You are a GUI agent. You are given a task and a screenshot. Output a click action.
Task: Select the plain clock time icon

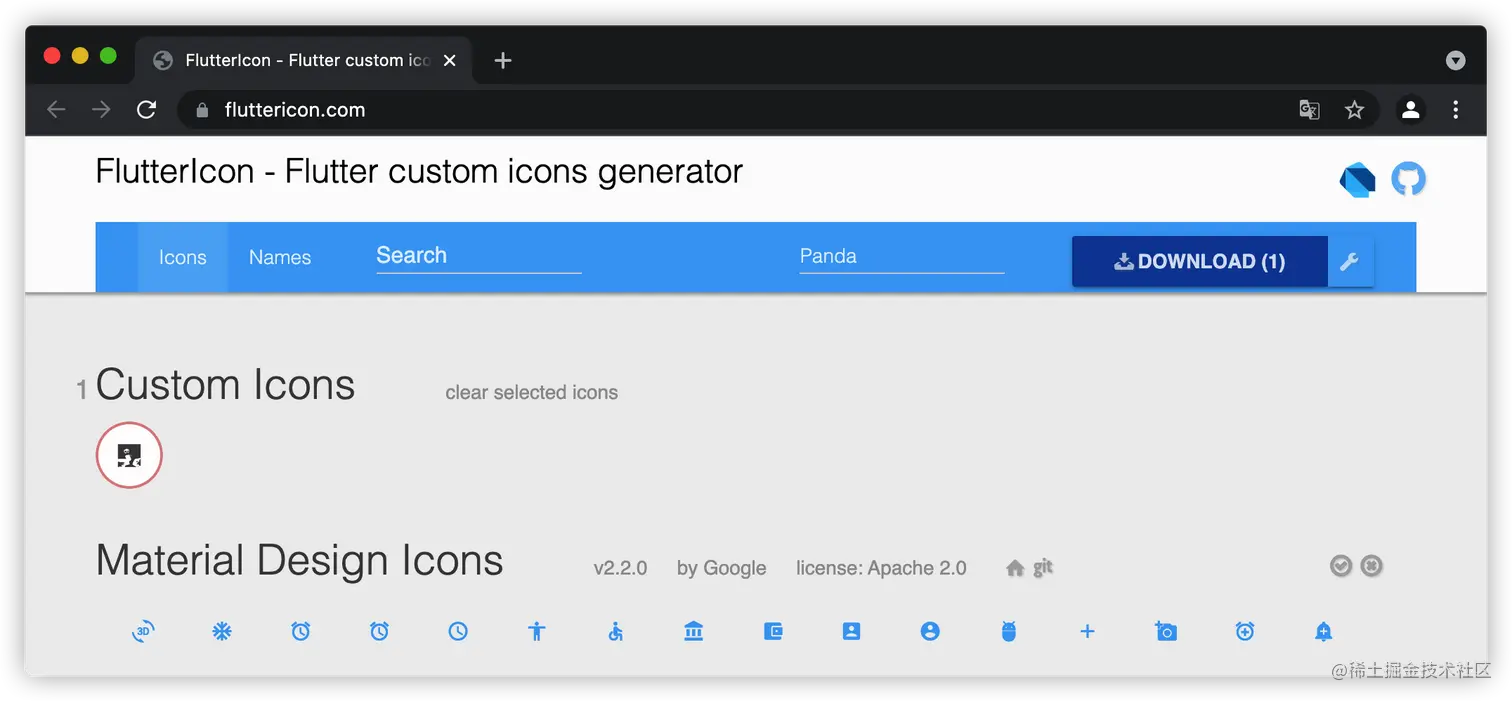(x=458, y=631)
